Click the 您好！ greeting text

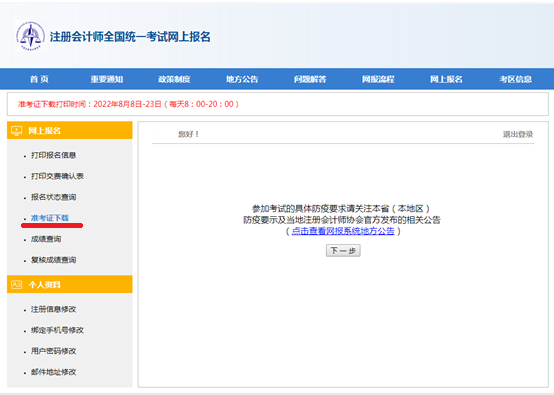(x=188, y=134)
